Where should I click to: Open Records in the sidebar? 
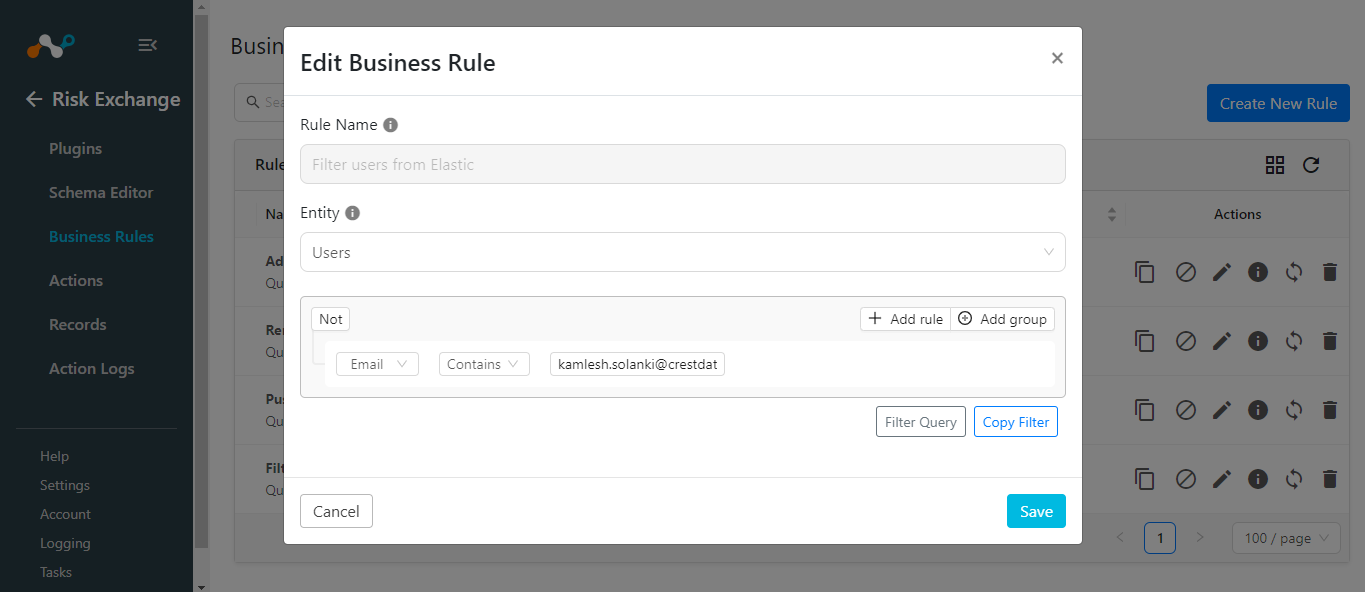coord(78,324)
